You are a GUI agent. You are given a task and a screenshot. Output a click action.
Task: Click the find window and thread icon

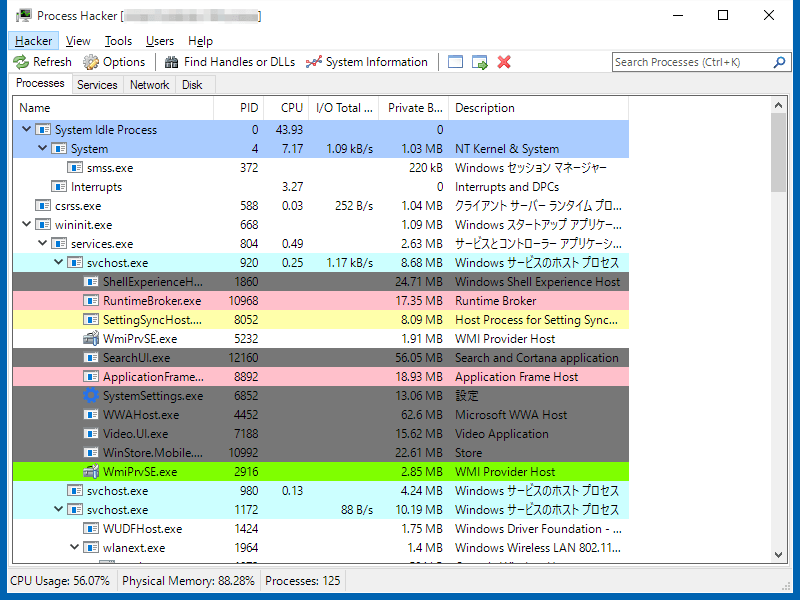click(x=480, y=62)
